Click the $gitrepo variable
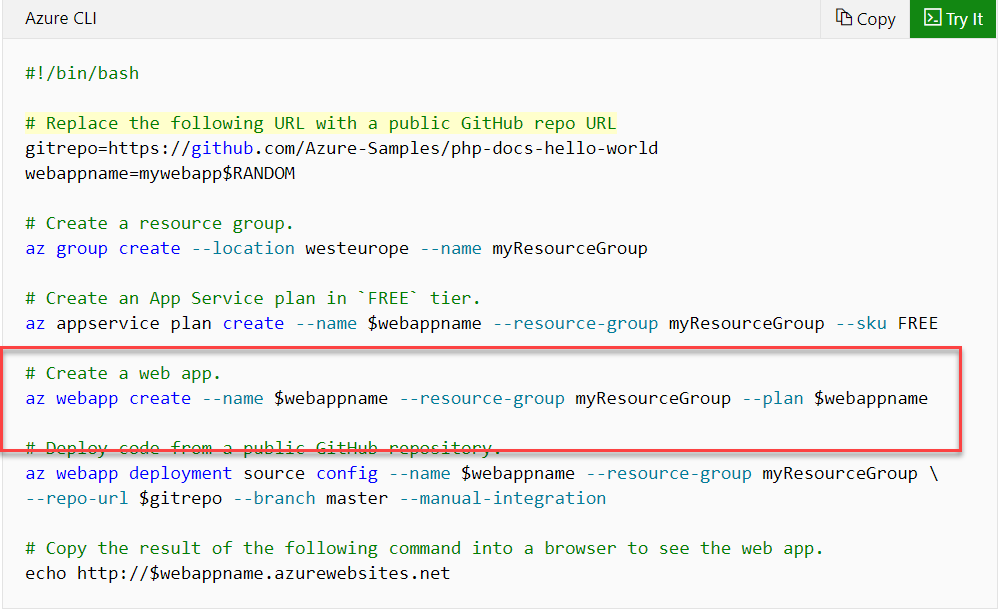The width and height of the screenshot is (998, 610). [181, 499]
